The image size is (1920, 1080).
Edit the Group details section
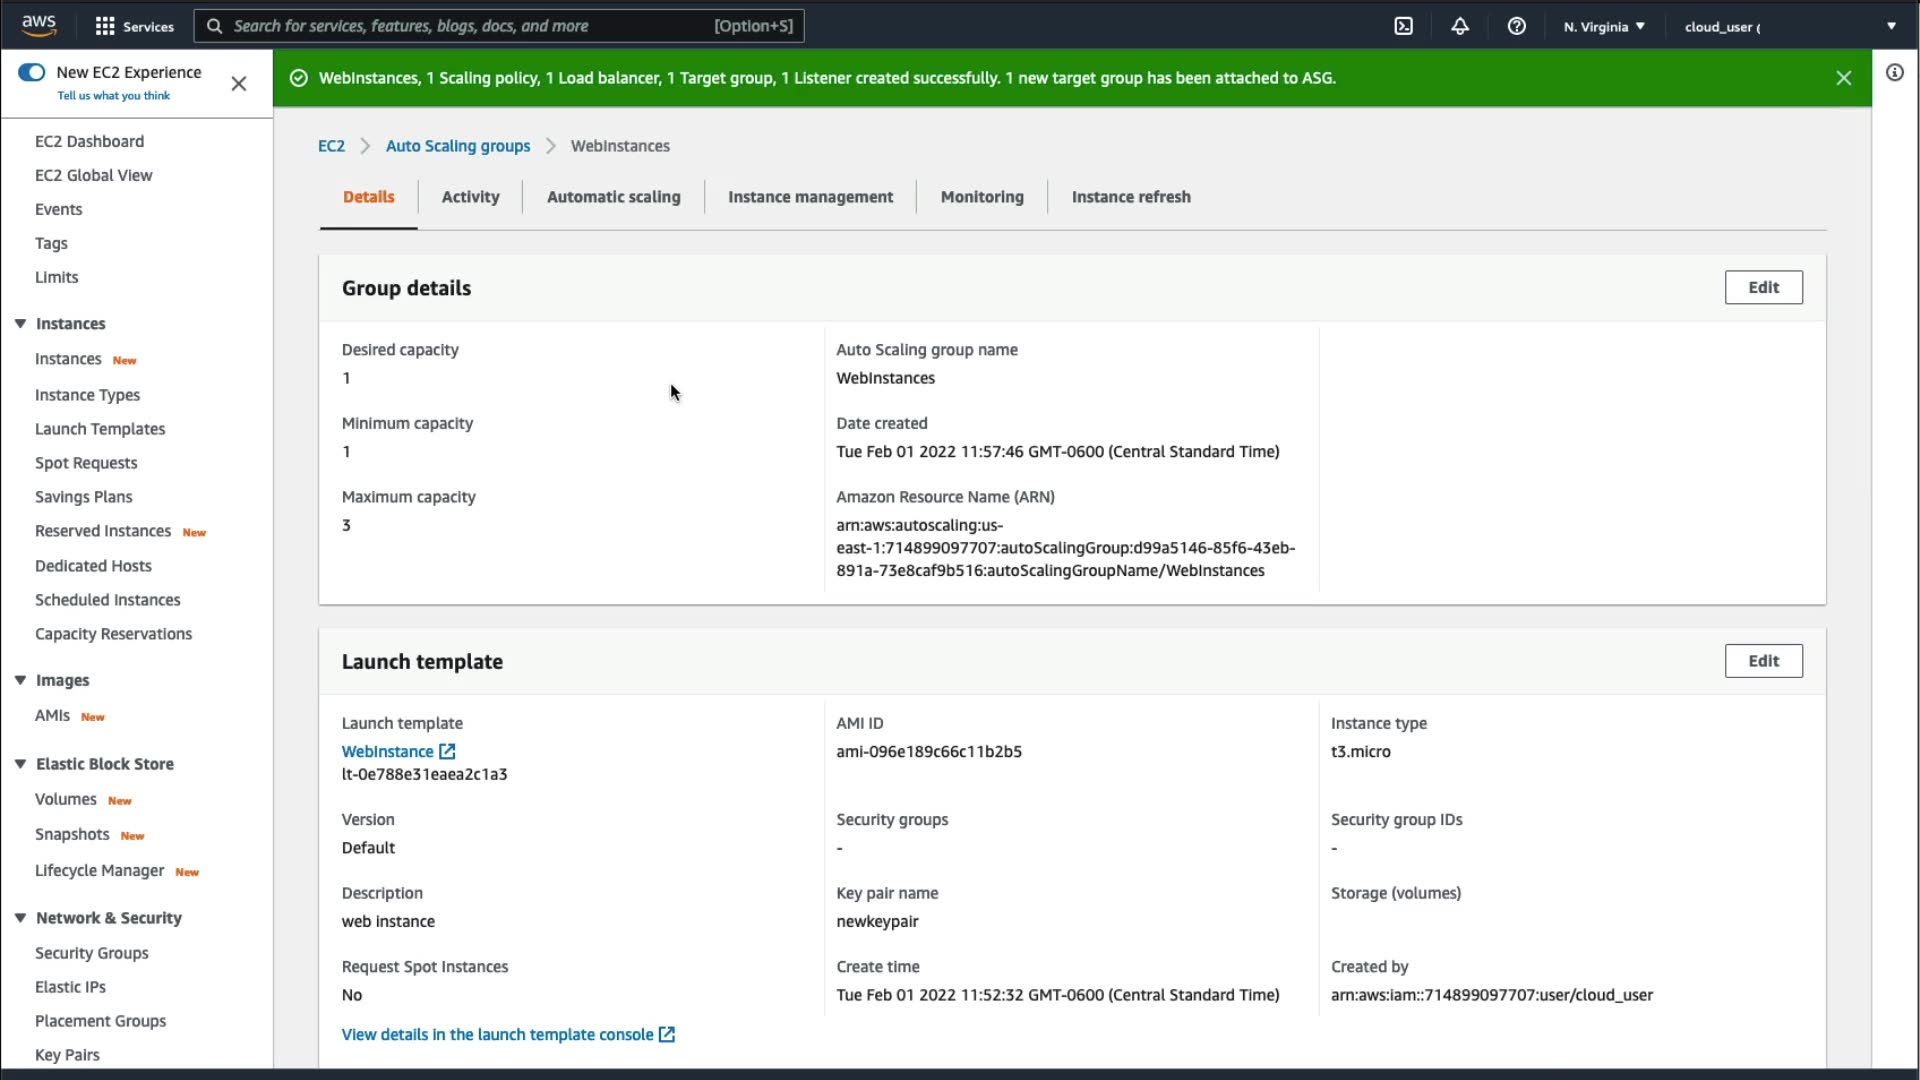[x=1762, y=287]
